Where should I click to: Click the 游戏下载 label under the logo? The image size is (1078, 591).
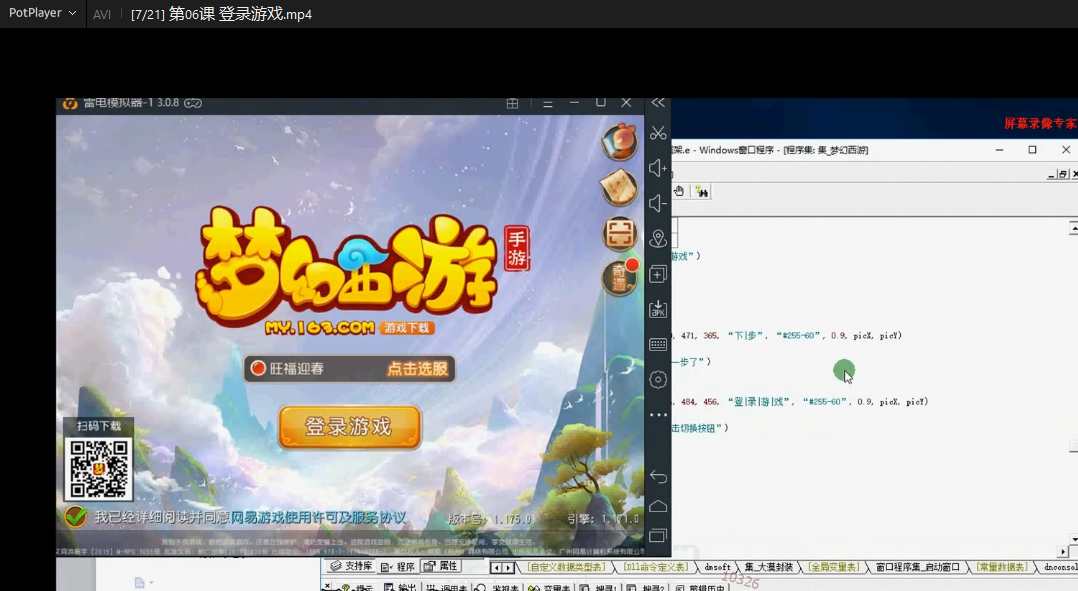[407, 328]
